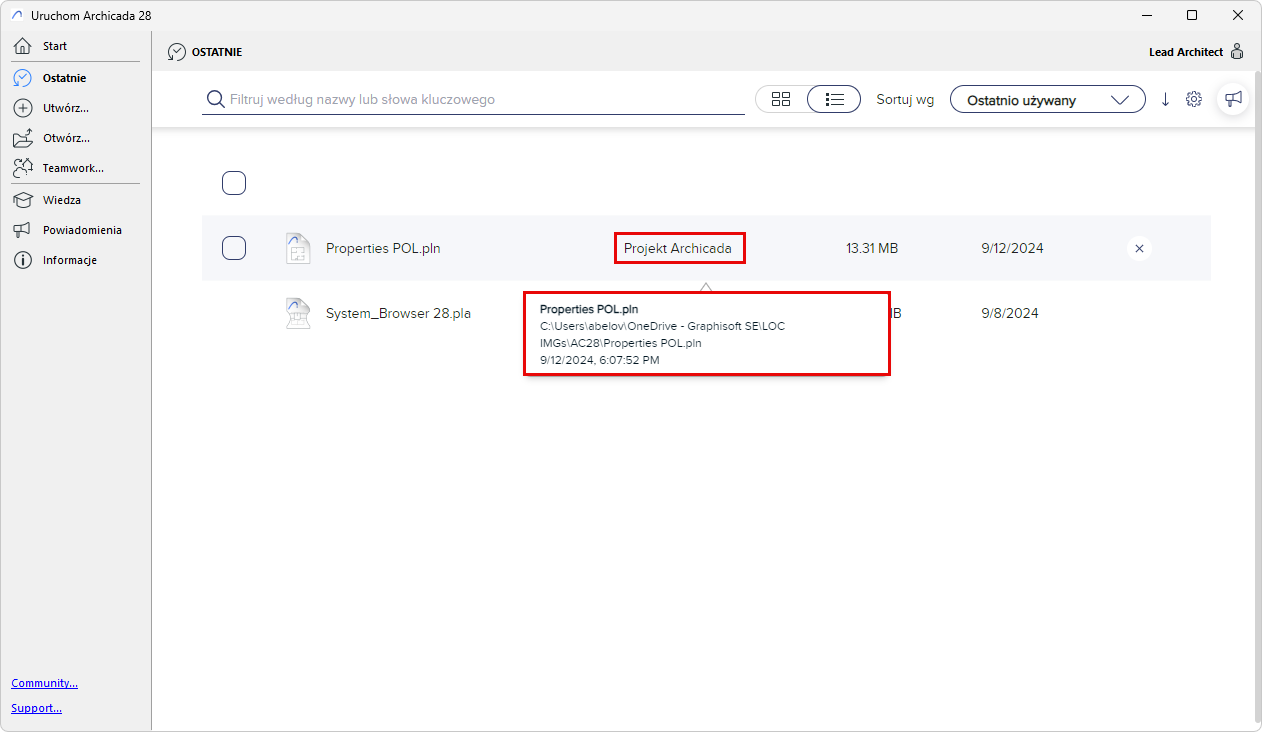The width and height of the screenshot is (1262, 732).
Task: Click the System_Browser 28.pla file icon
Action: click(298, 313)
